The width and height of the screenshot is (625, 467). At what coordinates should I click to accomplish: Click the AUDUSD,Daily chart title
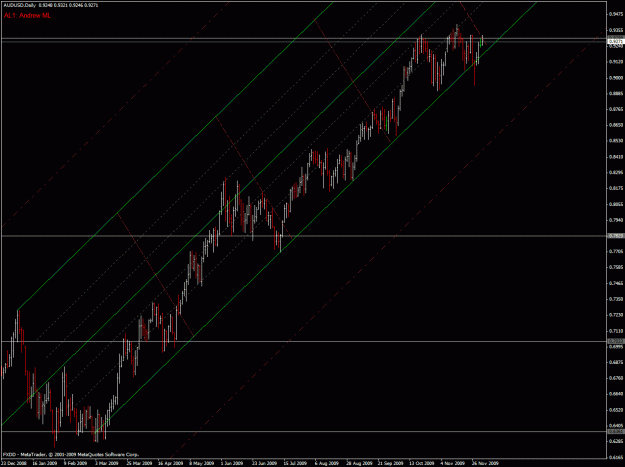pyautogui.click(x=20, y=6)
